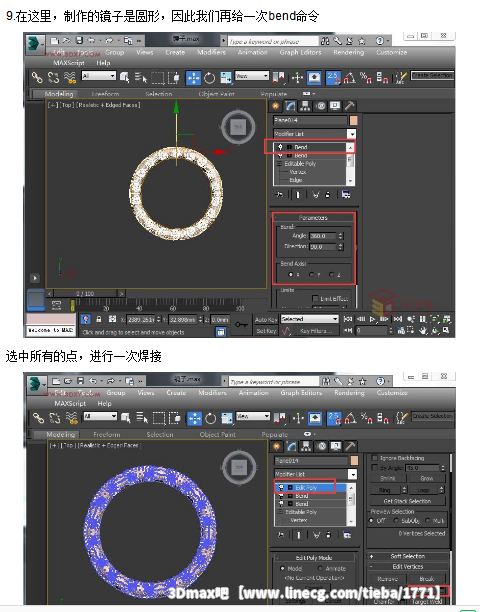Click Remove Modifier trash icon in second screenshot

point(329,535)
